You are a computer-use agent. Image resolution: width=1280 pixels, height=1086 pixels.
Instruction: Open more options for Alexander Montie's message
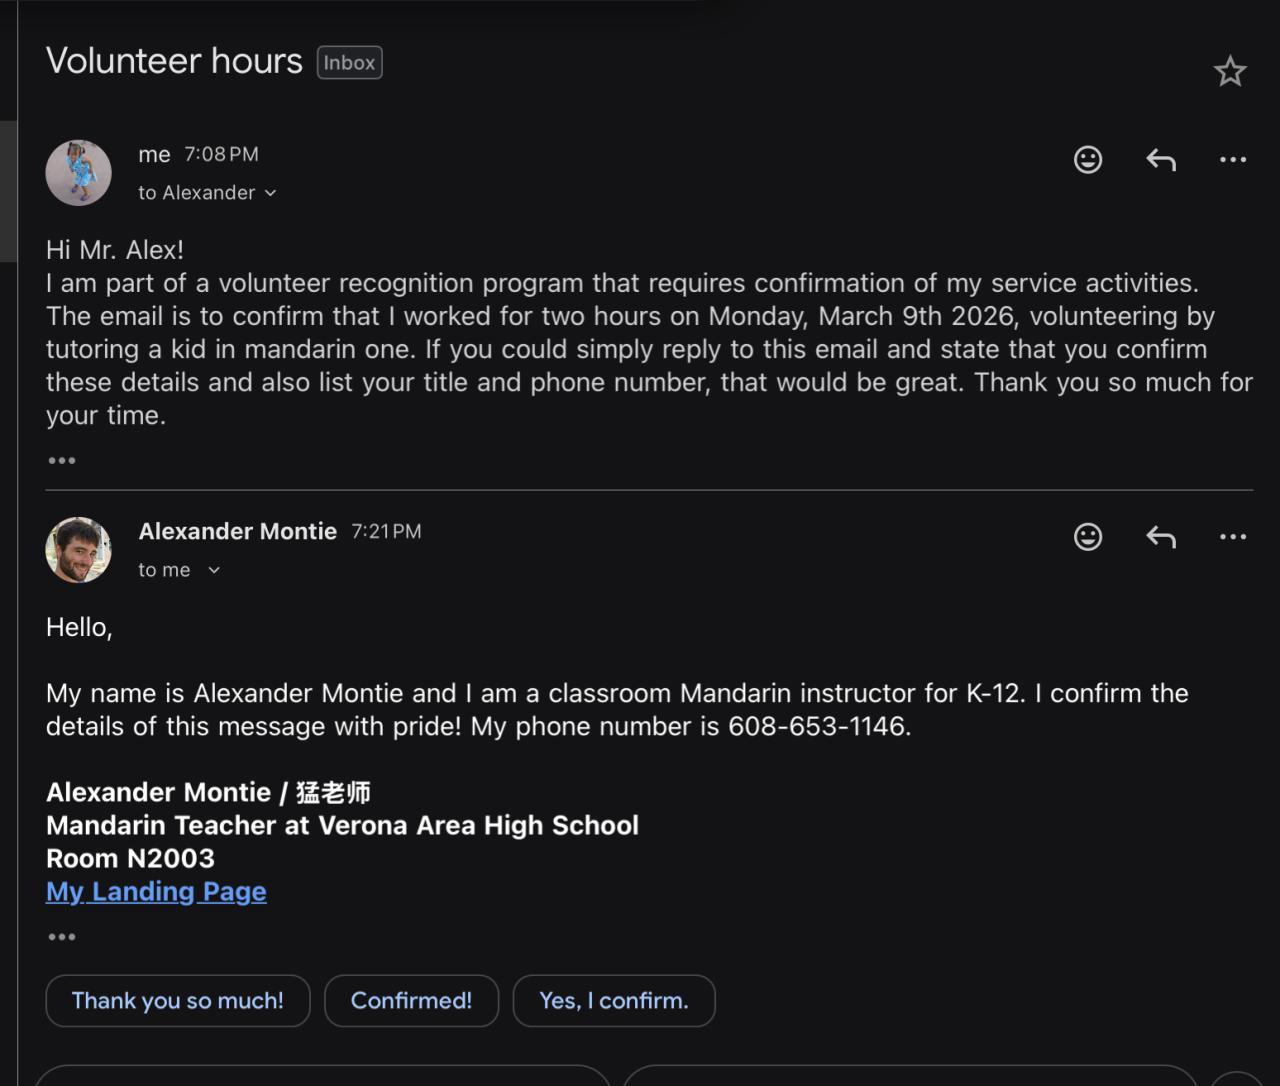tap(1232, 537)
